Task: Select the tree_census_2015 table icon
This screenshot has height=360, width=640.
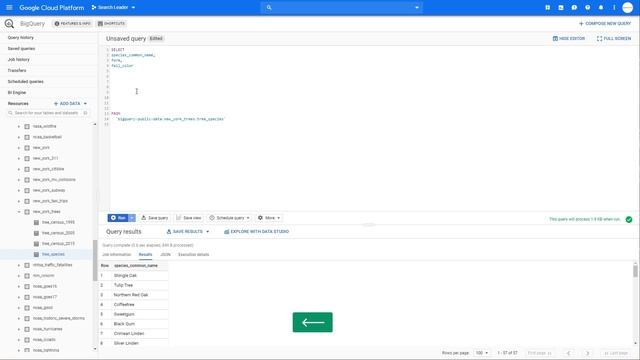Action: coord(36,244)
